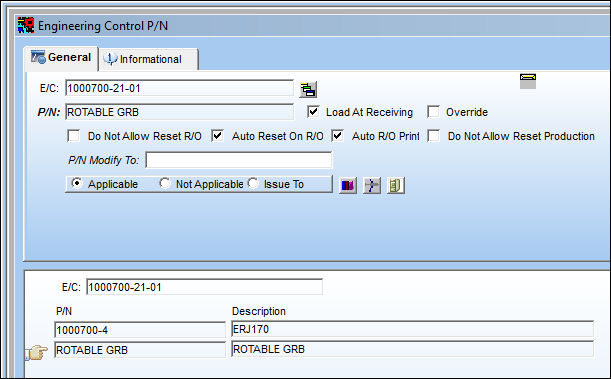
Task: Click the Engineering Control P/N window title
Action: pyautogui.click(x=103, y=26)
